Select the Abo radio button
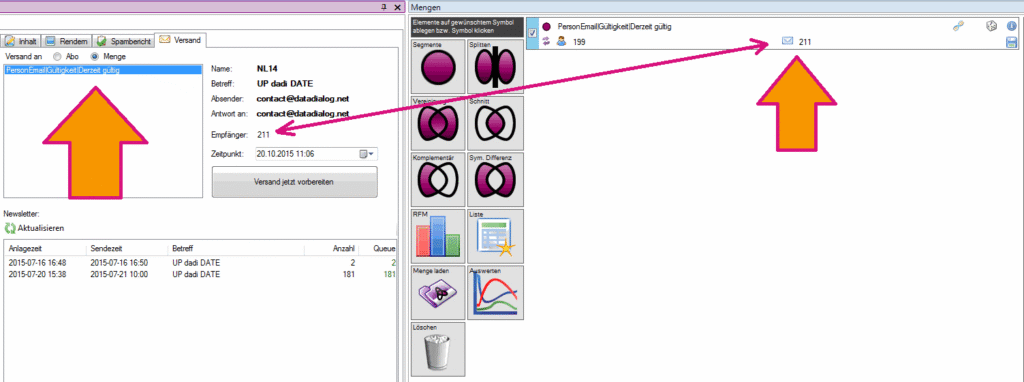This screenshot has height=382, width=1024. [x=57, y=57]
